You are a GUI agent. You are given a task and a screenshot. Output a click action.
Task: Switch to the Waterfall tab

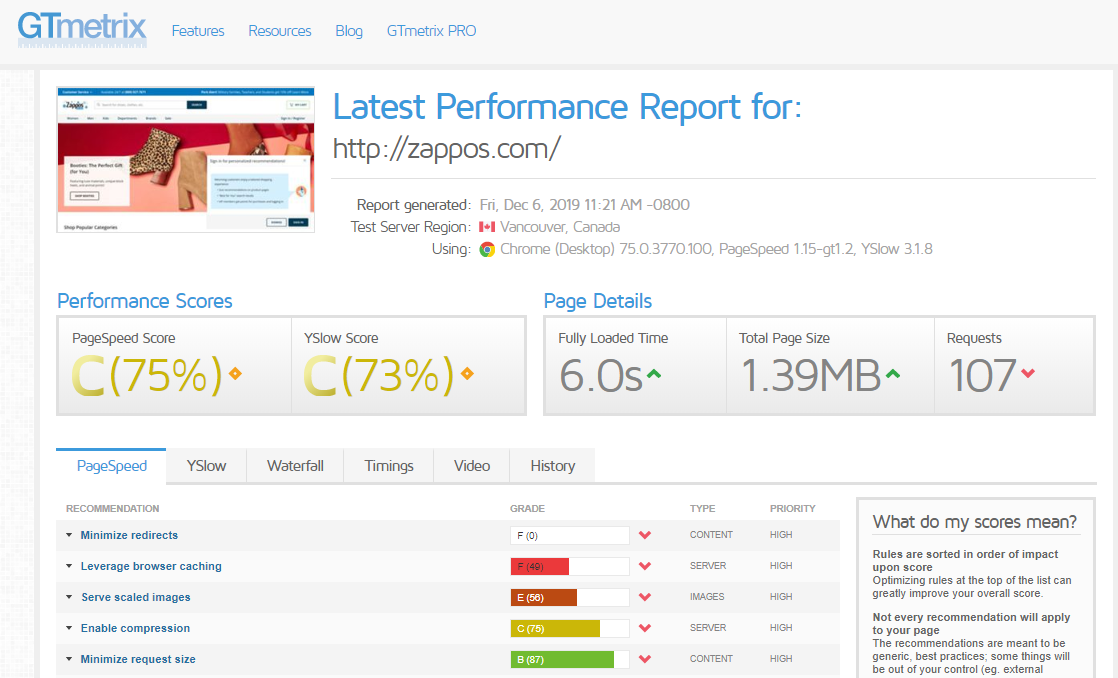coord(295,466)
